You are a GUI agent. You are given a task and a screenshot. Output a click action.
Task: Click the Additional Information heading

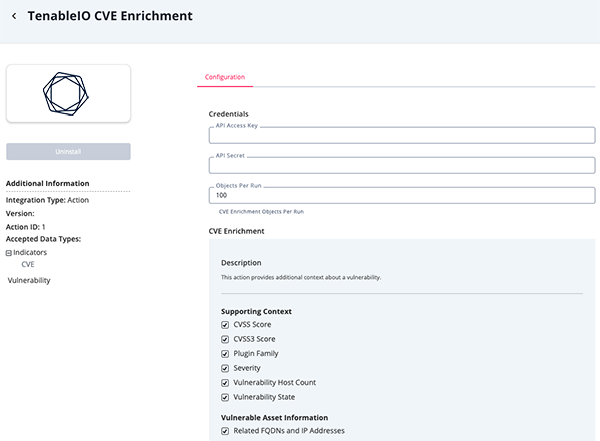coord(47,183)
